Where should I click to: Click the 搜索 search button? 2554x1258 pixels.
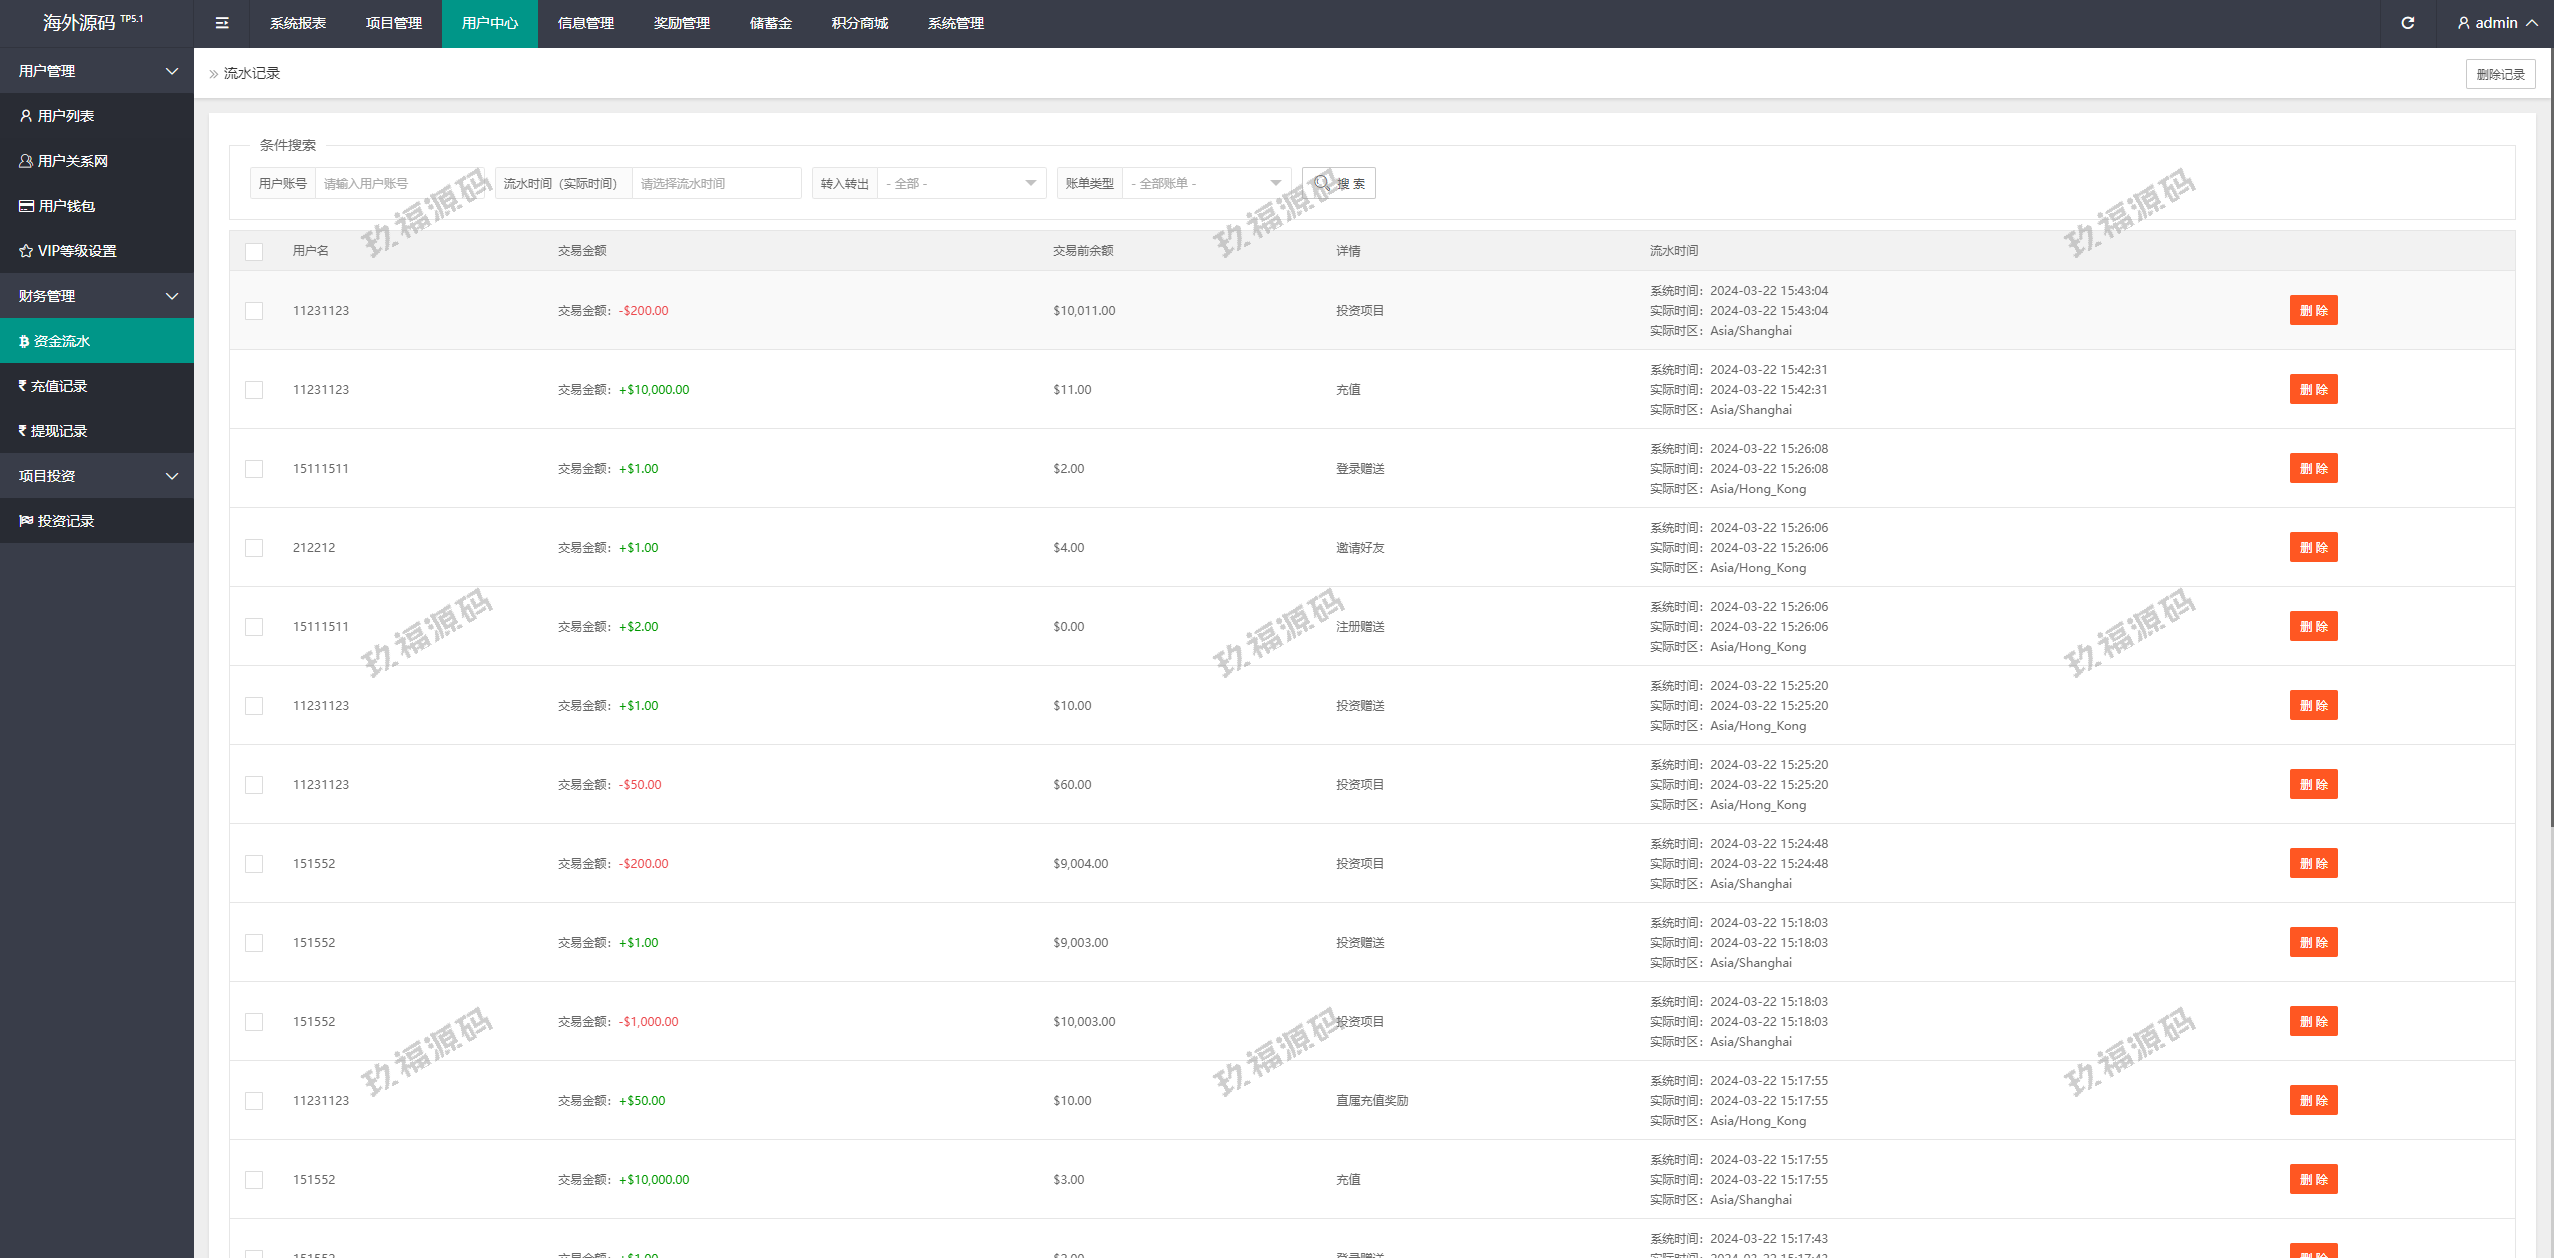point(1338,183)
